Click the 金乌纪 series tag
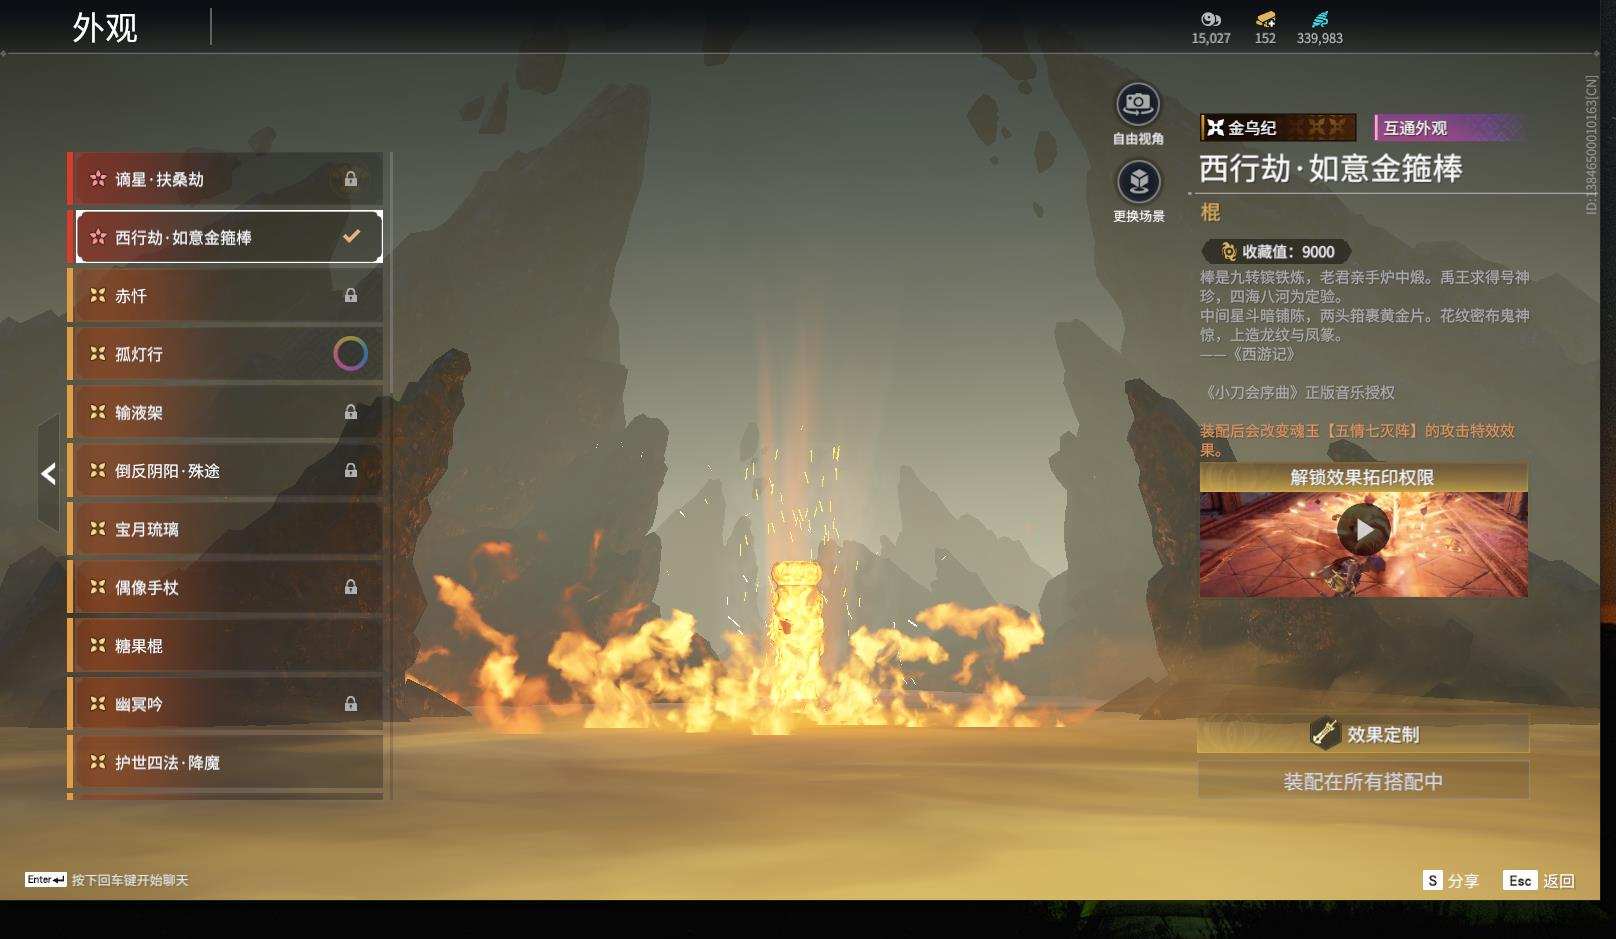Screen dimensions: 1616x939 click(x=1278, y=128)
